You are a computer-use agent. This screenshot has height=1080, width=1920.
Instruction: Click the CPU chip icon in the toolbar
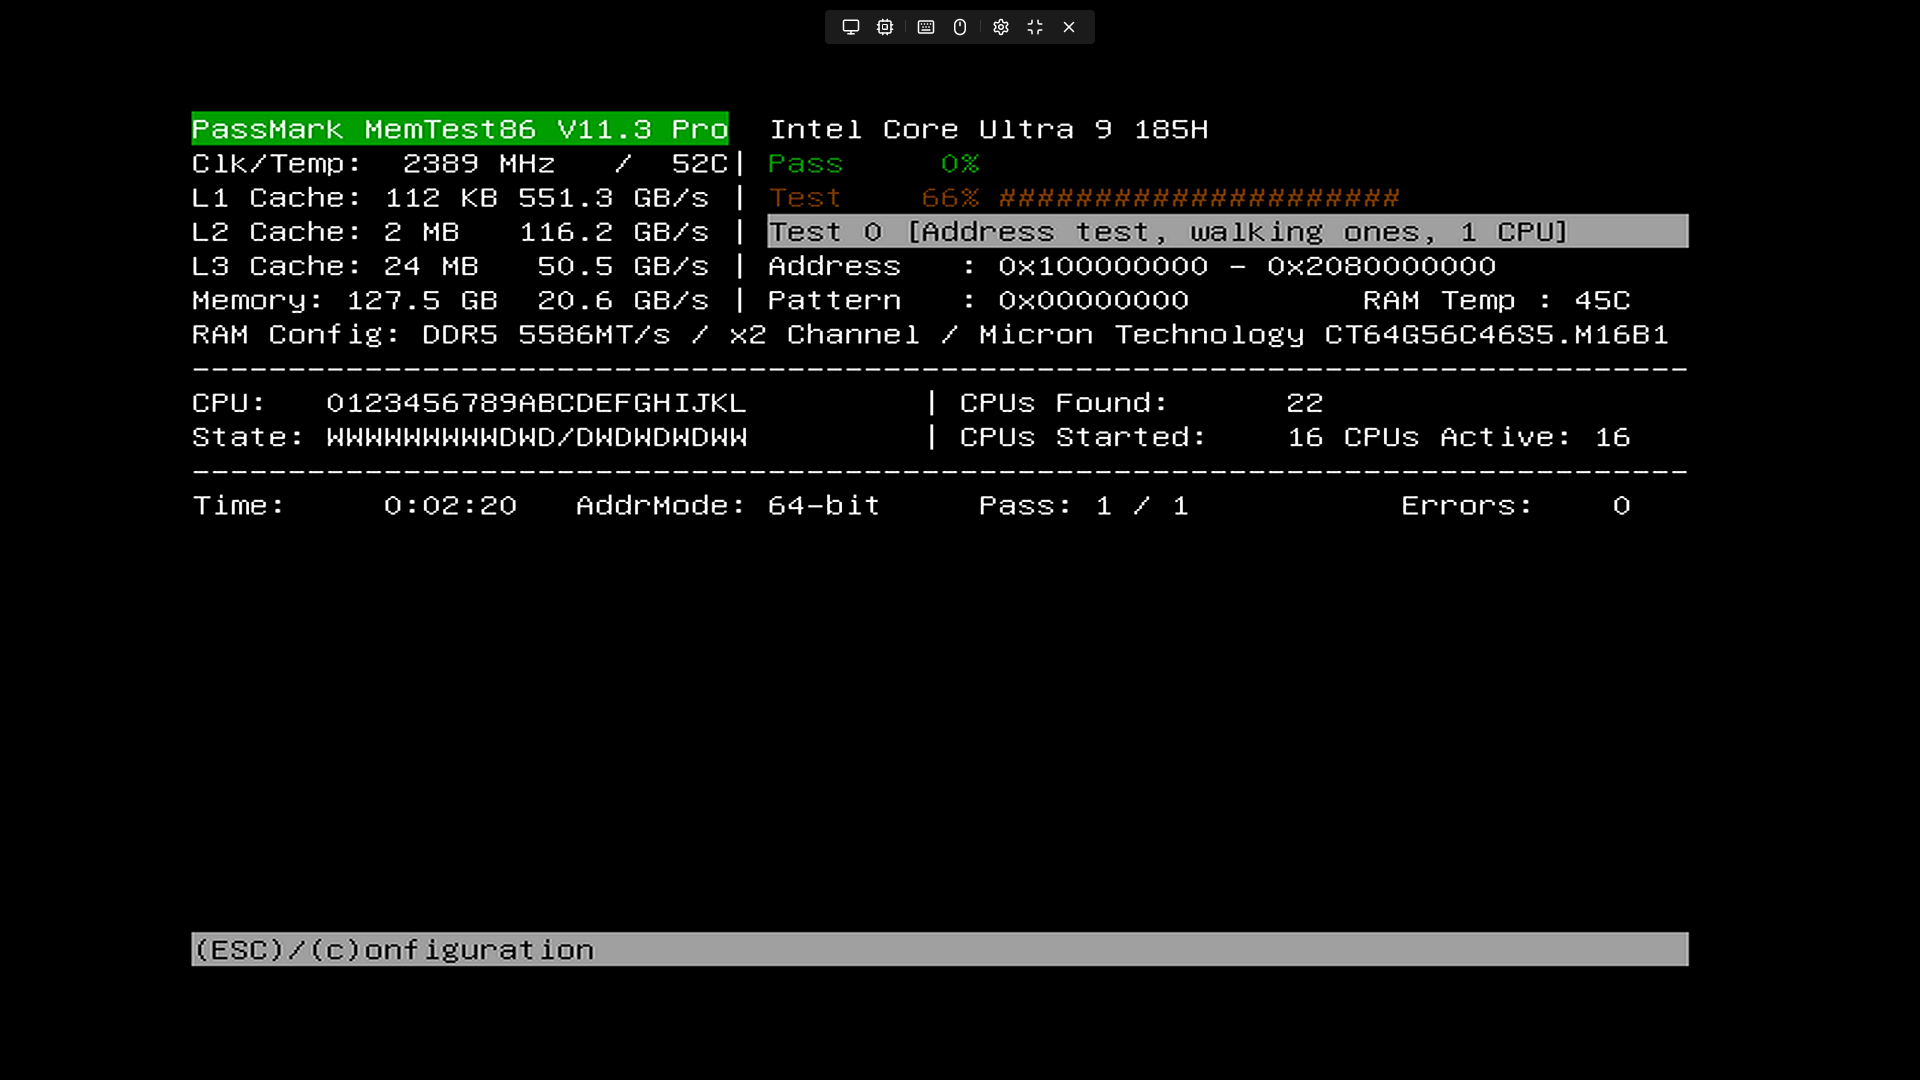click(885, 27)
